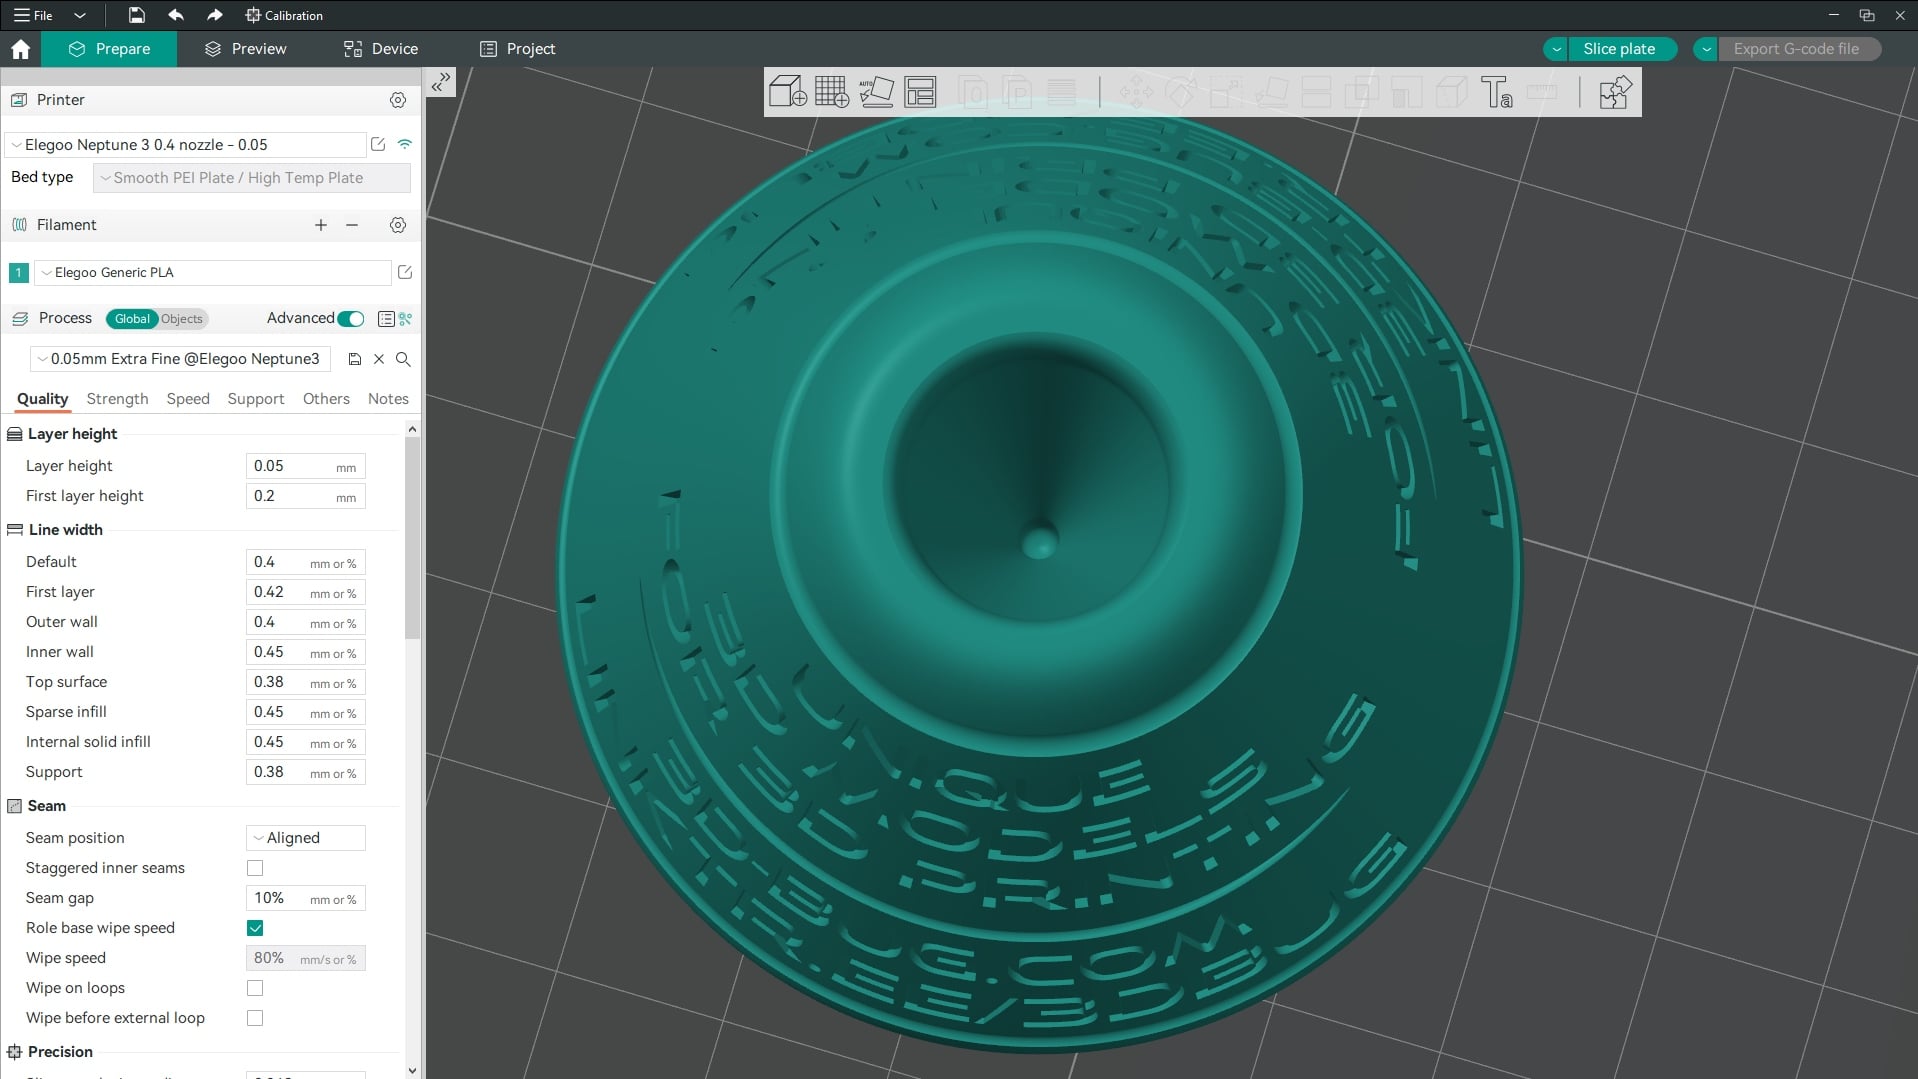The width and height of the screenshot is (1918, 1079).
Task: Enable Wipe before external loop checkbox
Action: (x=255, y=1018)
